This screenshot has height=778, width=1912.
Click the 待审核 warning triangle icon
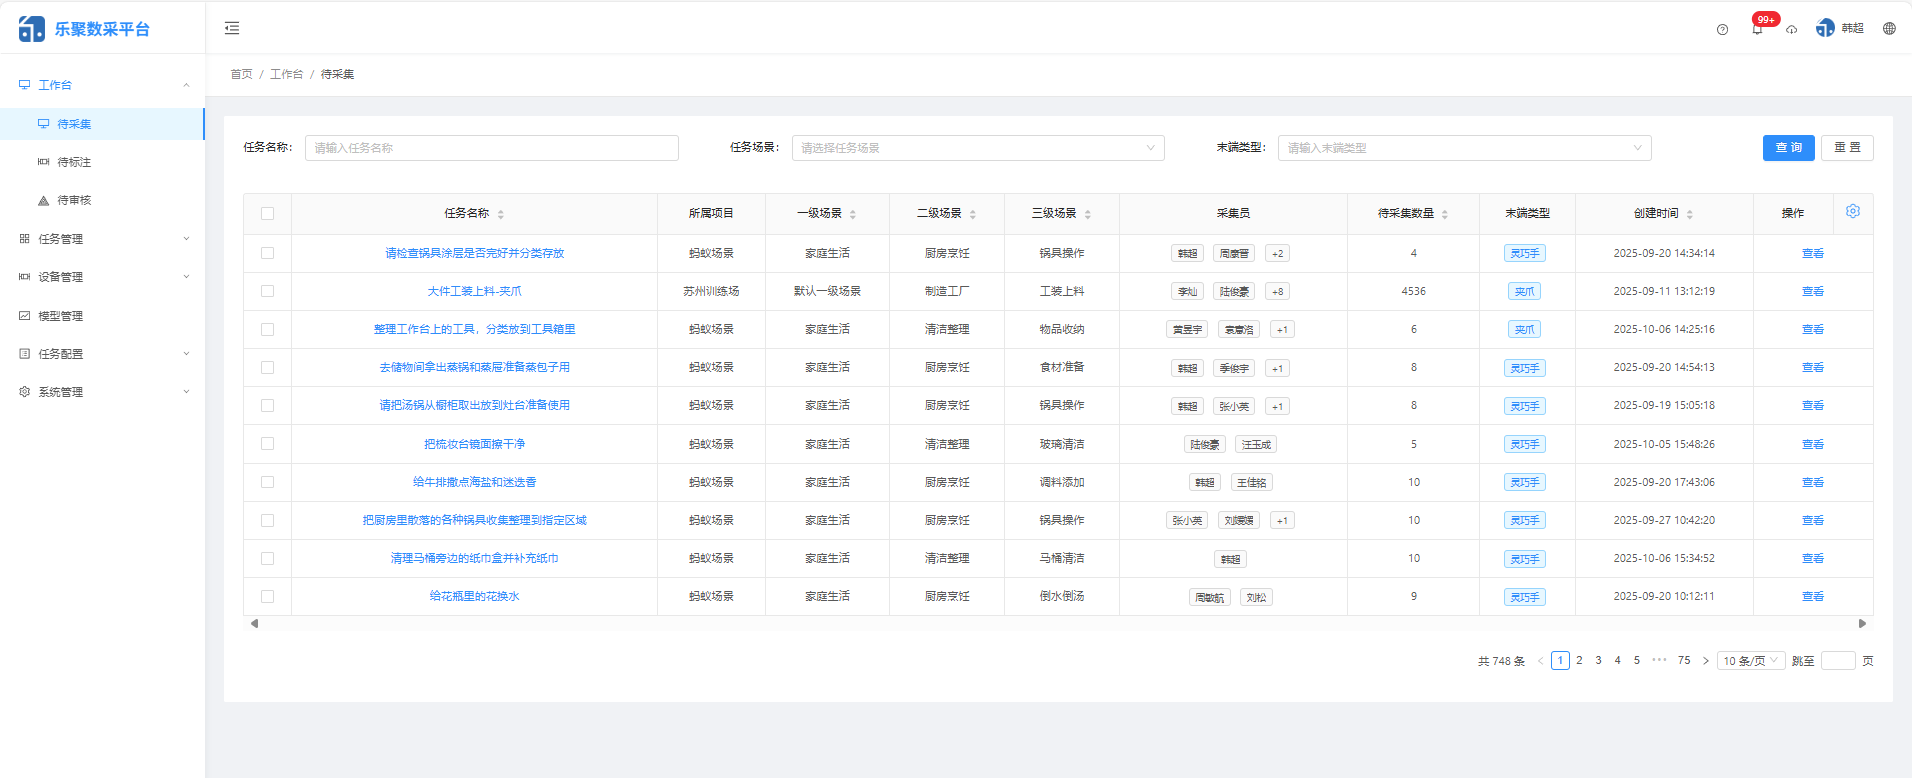43,201
